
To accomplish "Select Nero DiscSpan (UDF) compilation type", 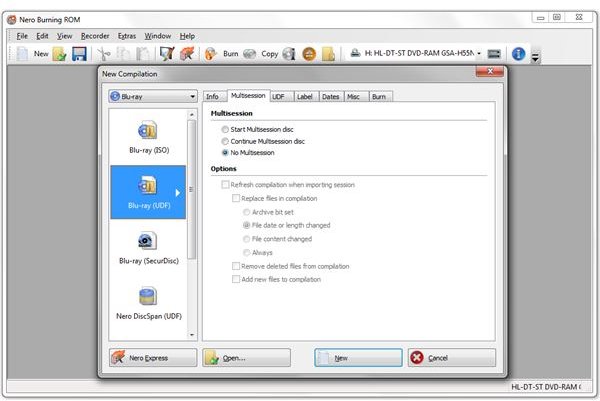I will click(149, 303).
